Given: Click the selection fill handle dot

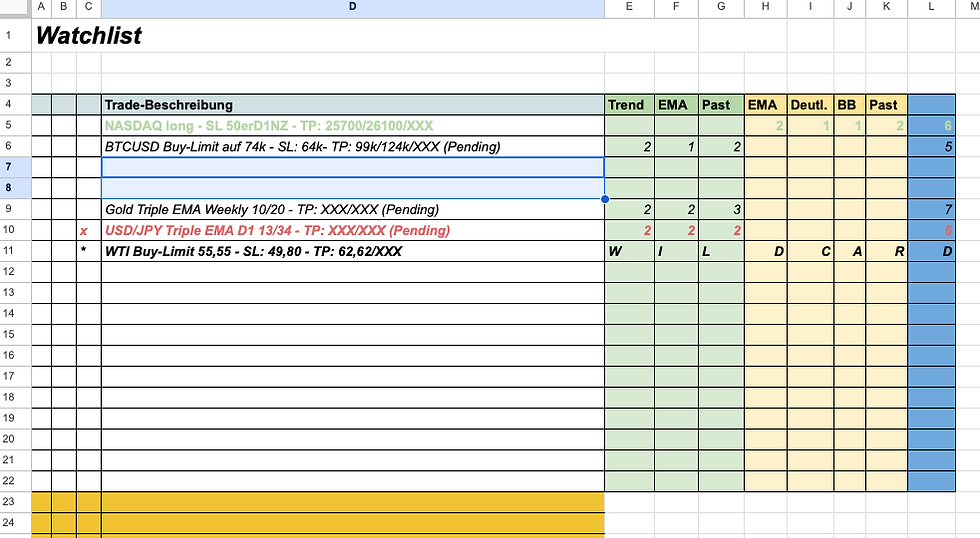Looking at the screenshot, I should [604, 199].
